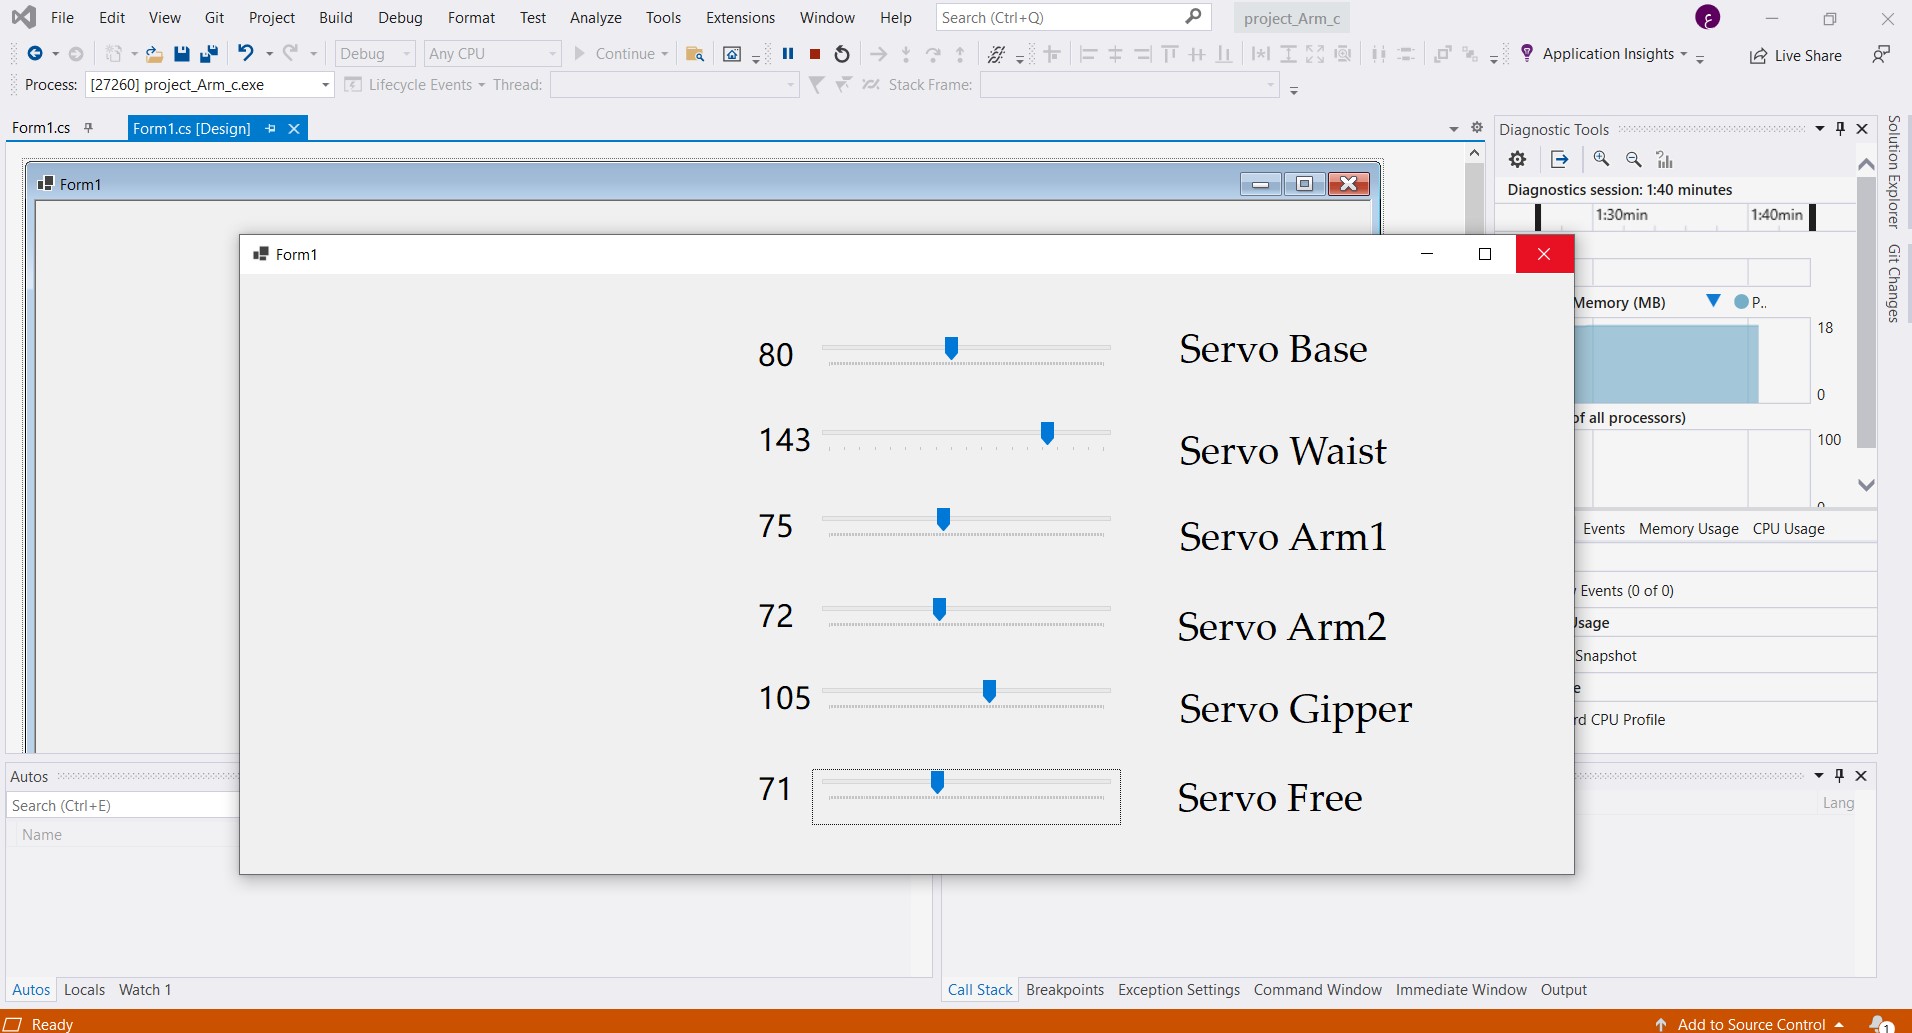Open the Extensions menu
The width and height of the screenshot is (1912, 1033).
pyautogui.click(x=740, y=18)
